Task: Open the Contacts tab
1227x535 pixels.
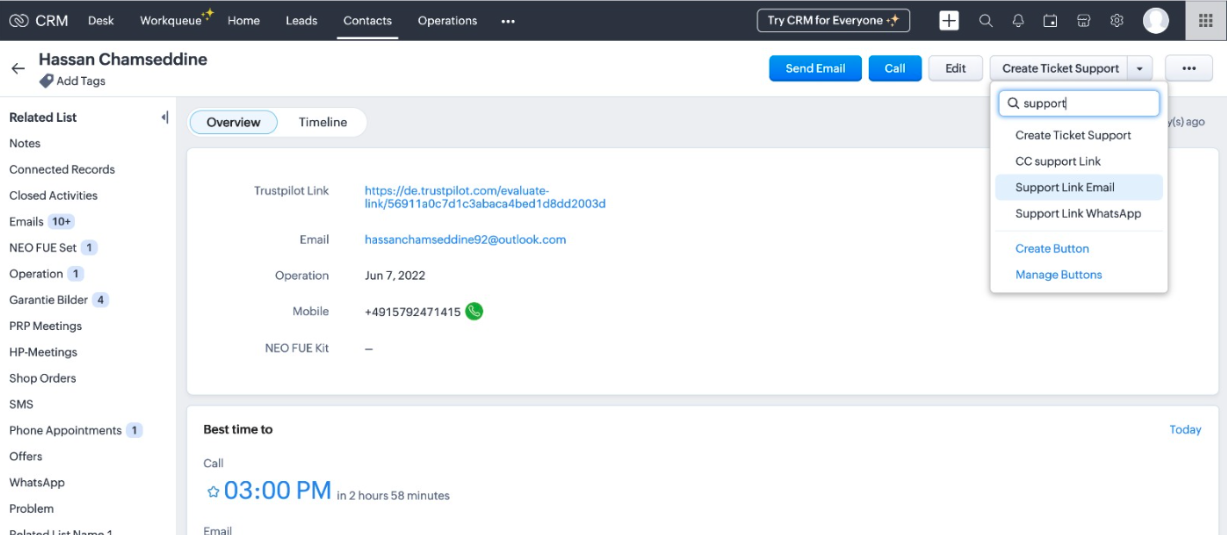Action: (367, 21)
